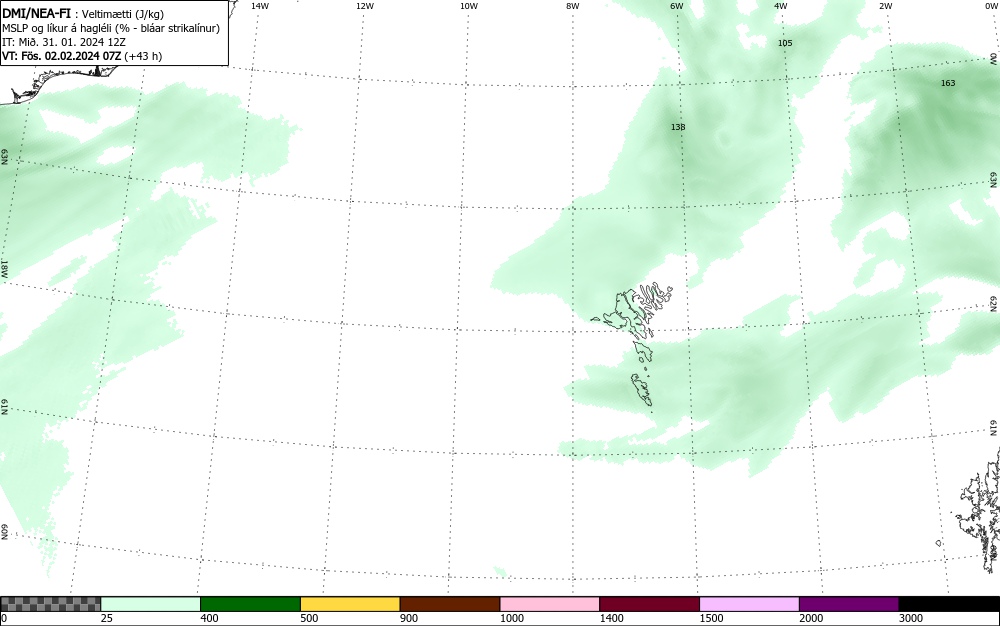
Task: Click the Veltimætti (J/kg) label
Action: (x=123, y=14)
